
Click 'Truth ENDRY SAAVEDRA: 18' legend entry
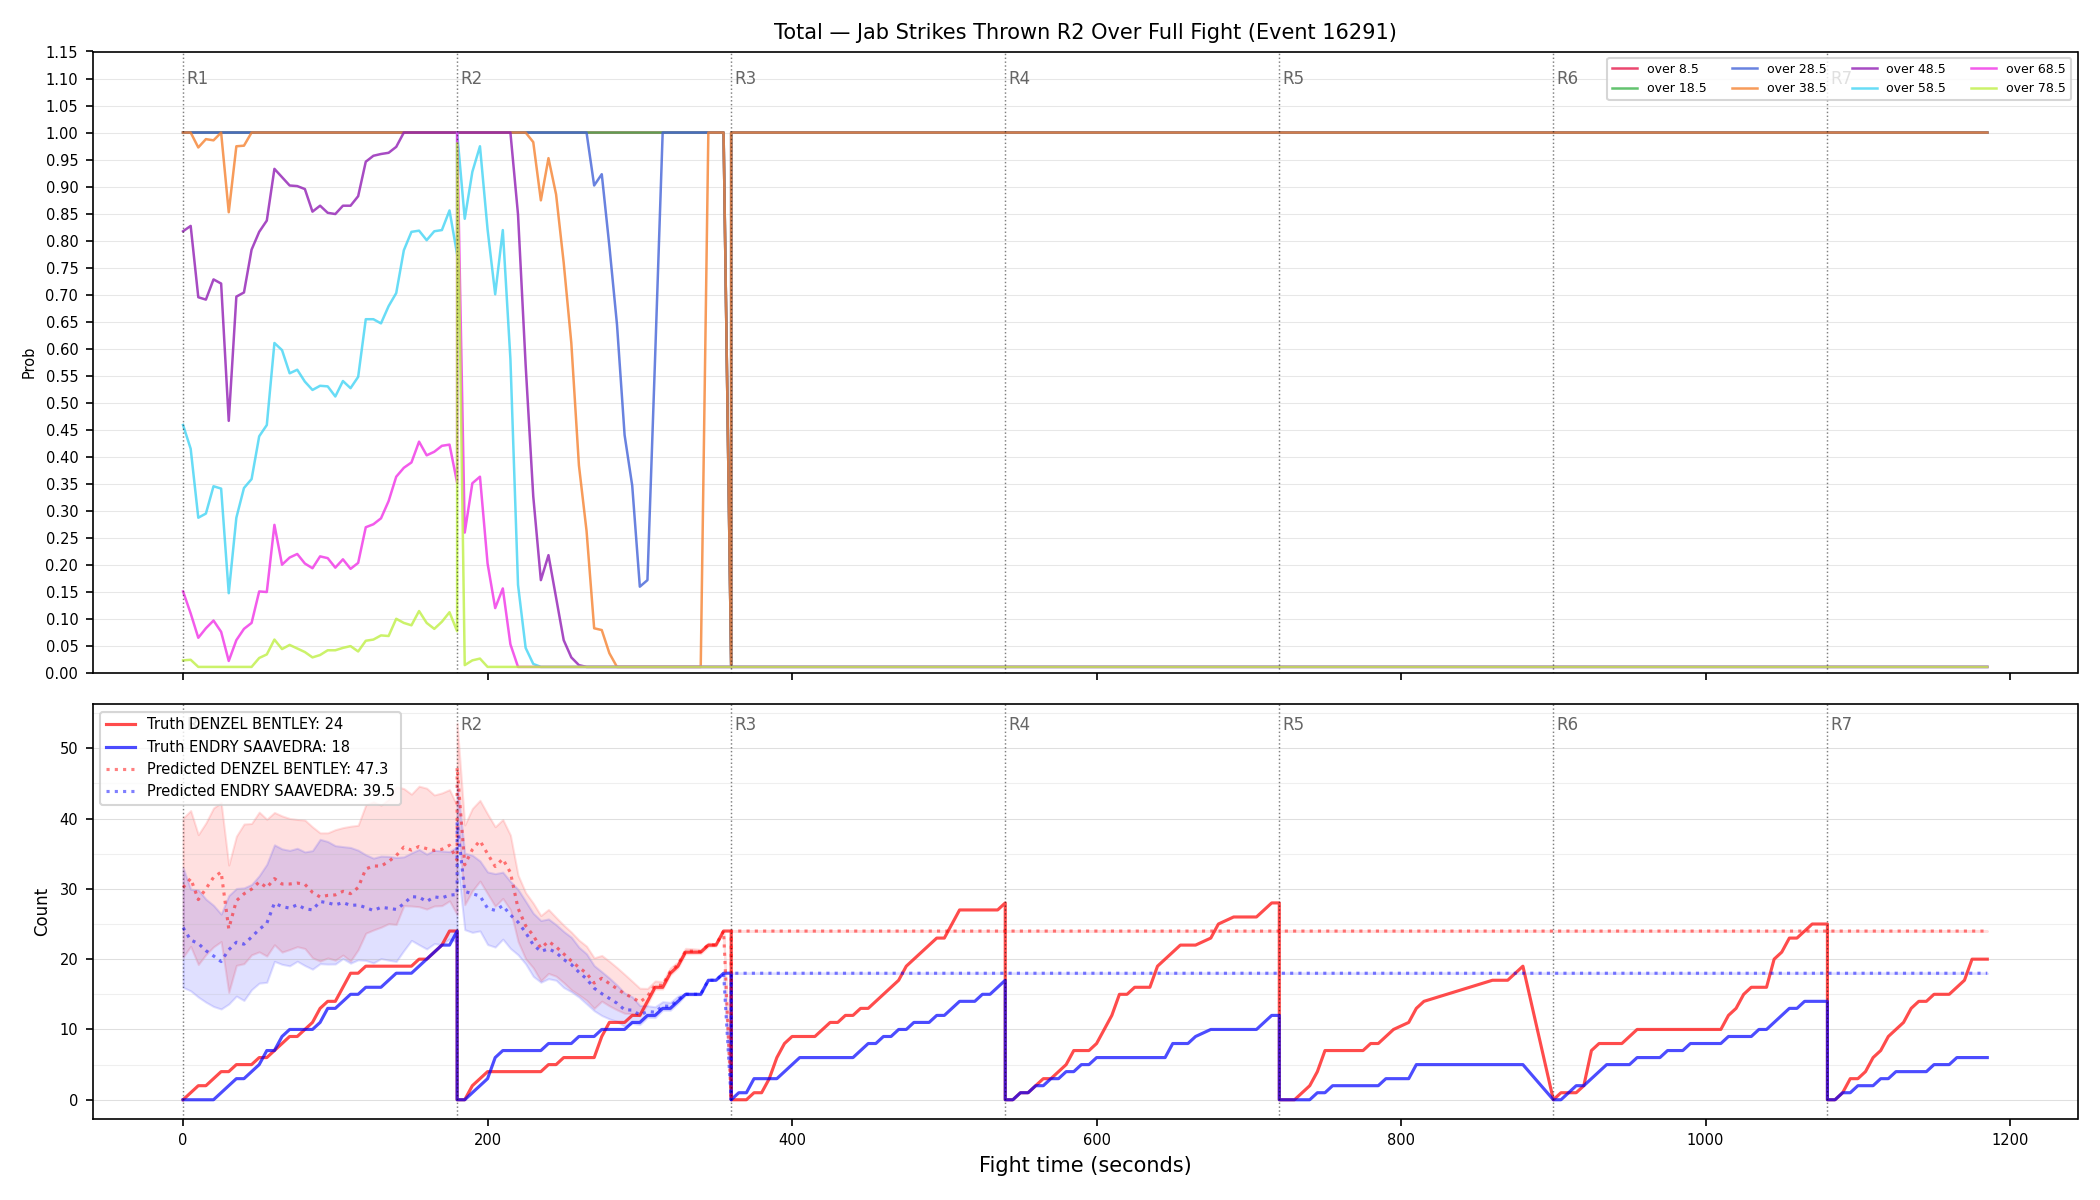click(x=248, y=747)
